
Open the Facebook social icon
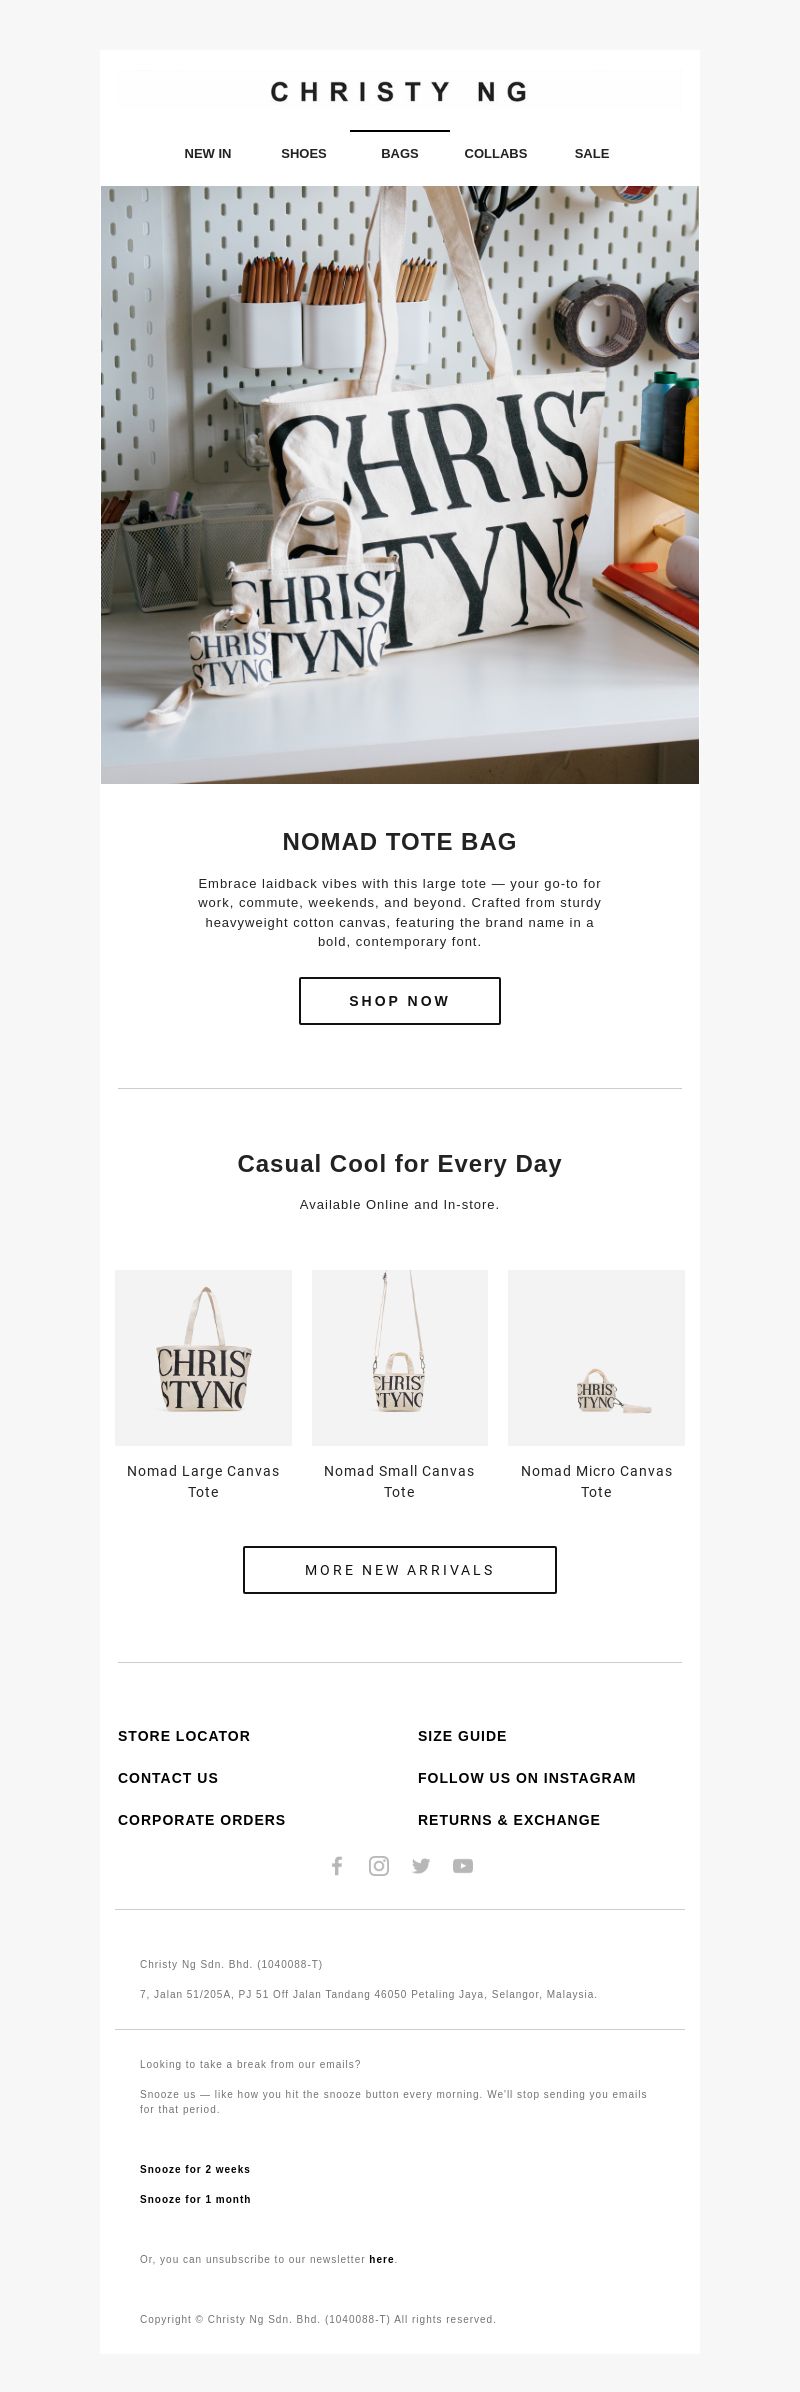tap(337, 1866)
